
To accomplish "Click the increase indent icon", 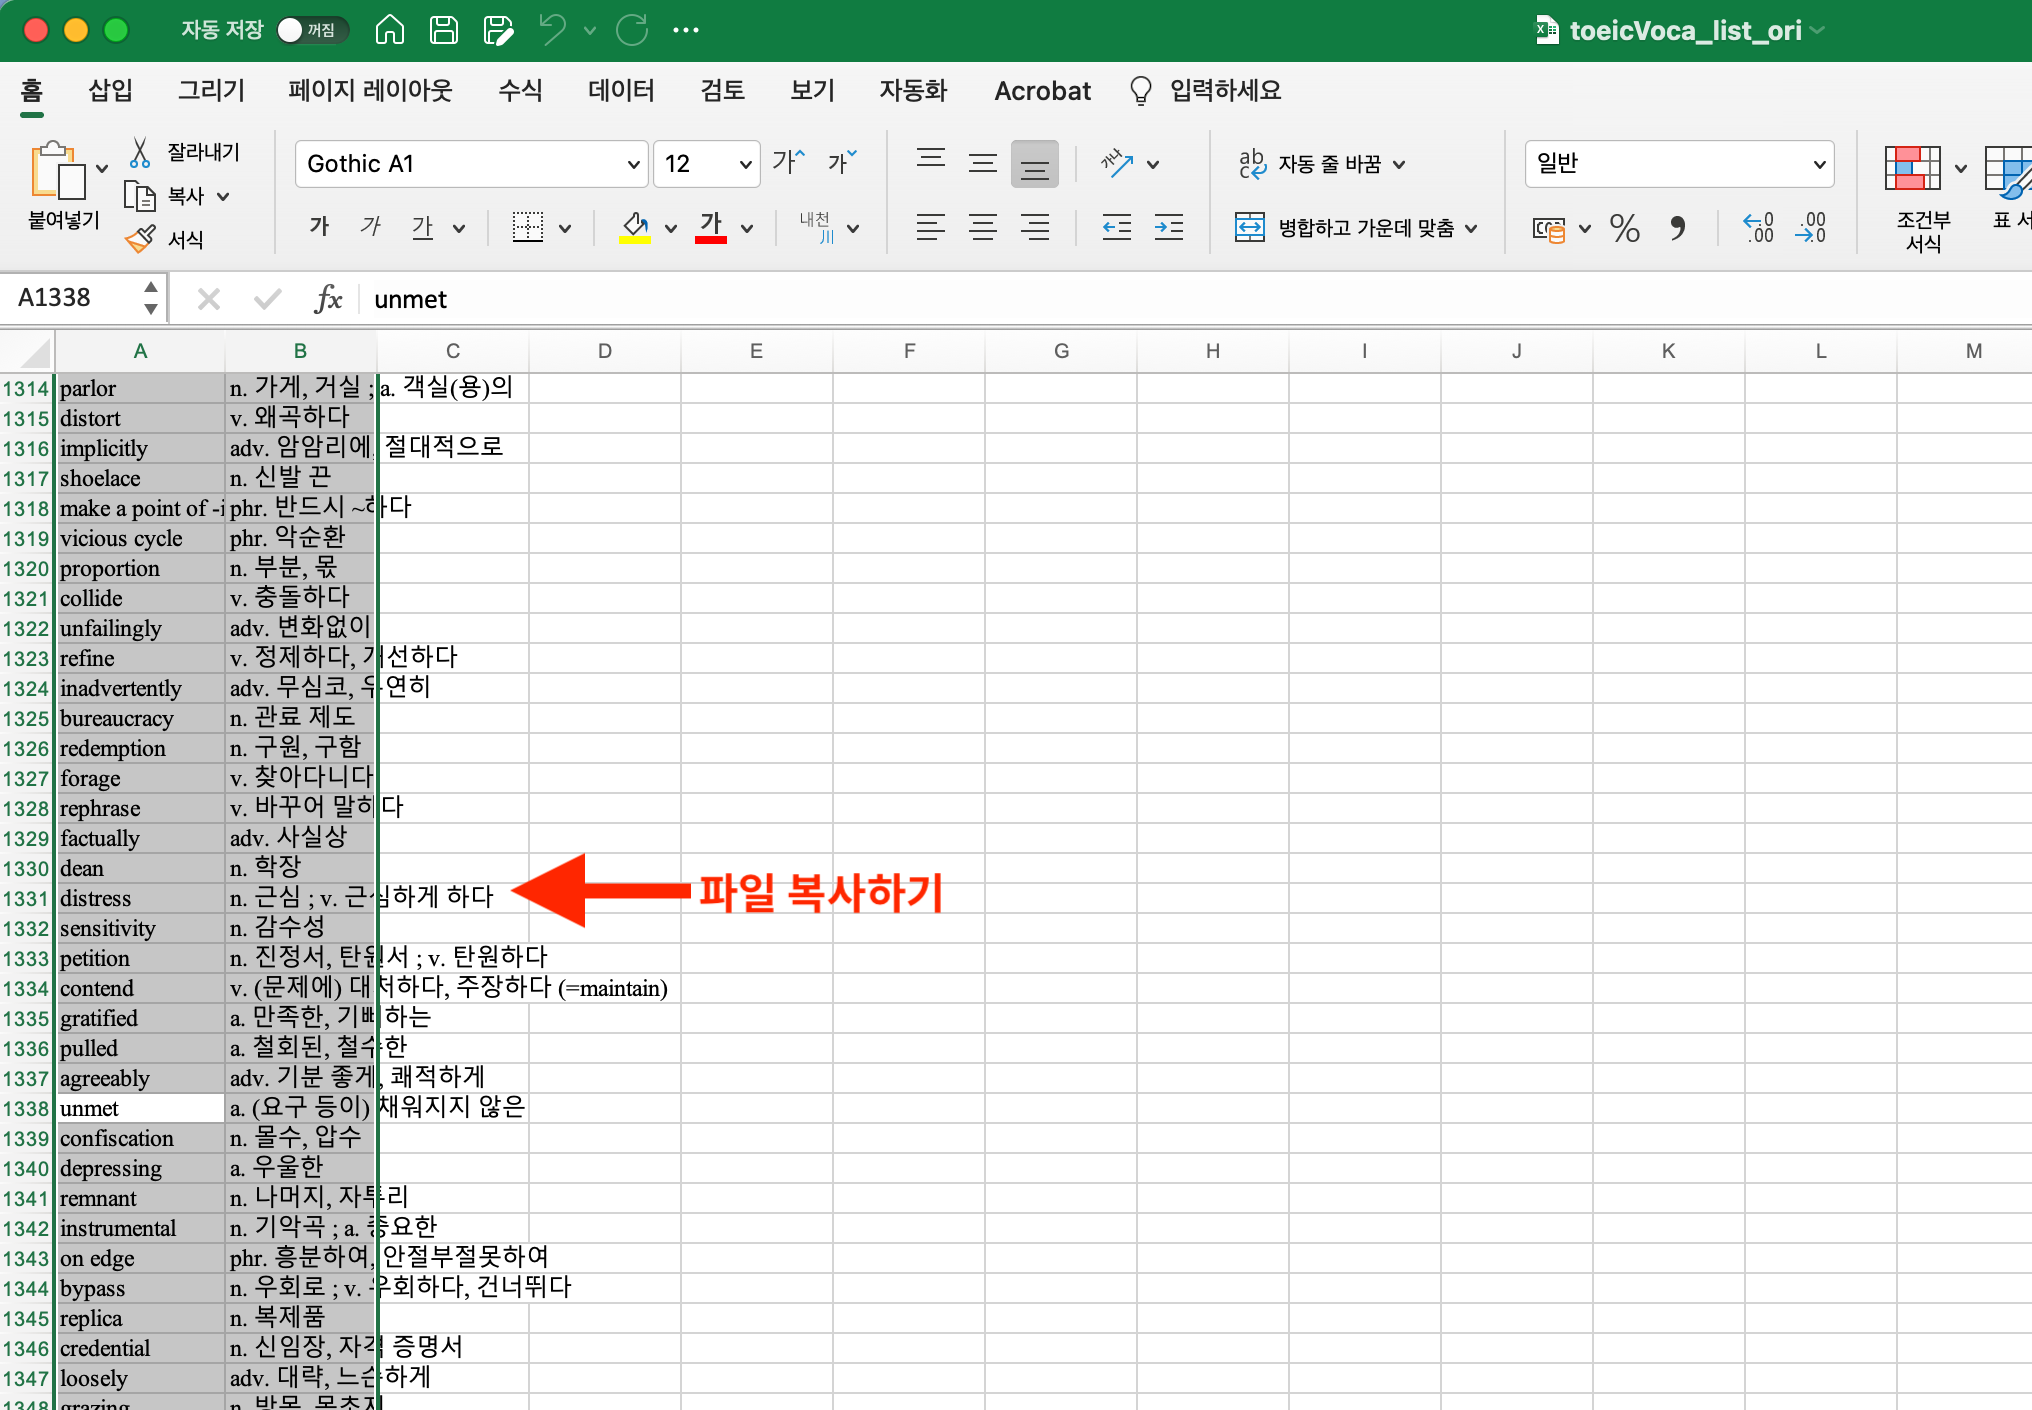I will [x=1168, y=228].
